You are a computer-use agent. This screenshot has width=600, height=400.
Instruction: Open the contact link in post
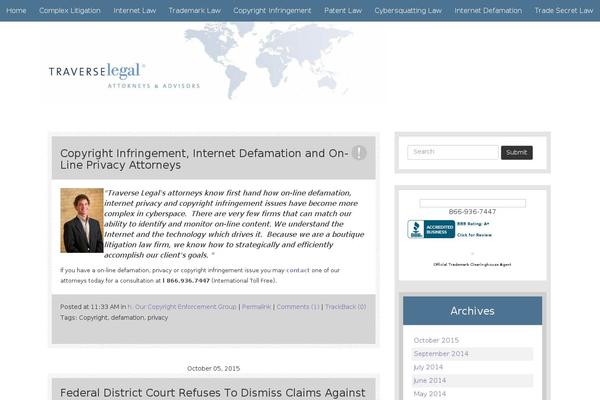coord(298,270)
